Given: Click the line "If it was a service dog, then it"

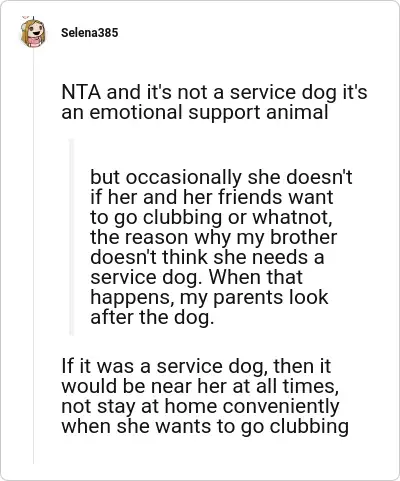Looking at the screenshot, I should coord(196,367).
